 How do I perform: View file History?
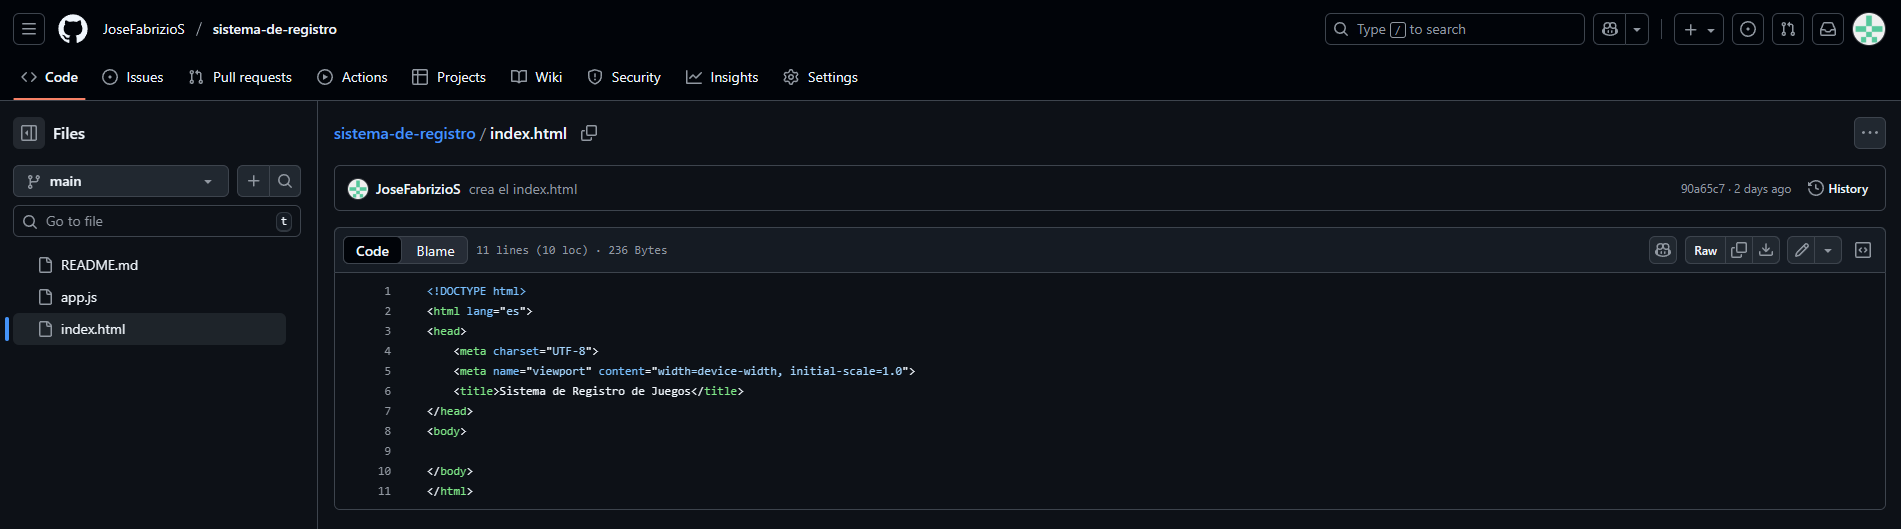1838,189
